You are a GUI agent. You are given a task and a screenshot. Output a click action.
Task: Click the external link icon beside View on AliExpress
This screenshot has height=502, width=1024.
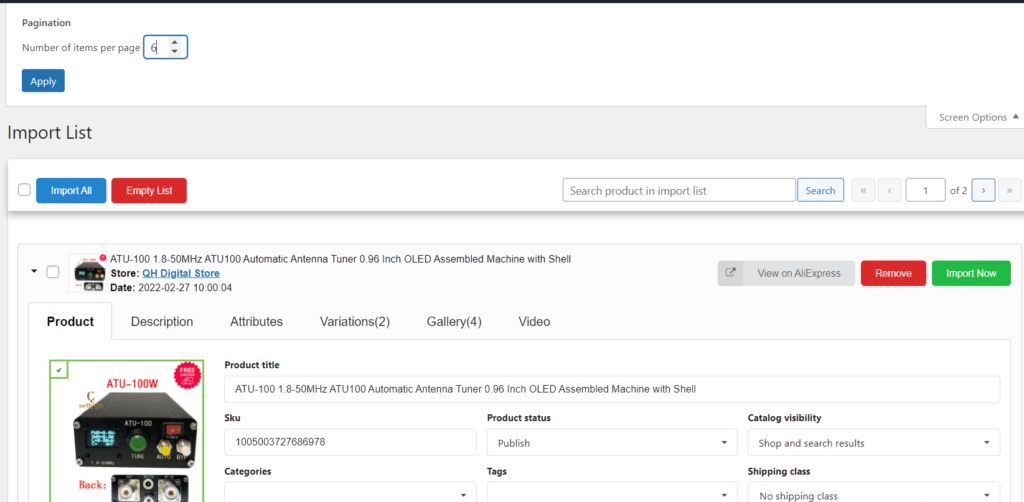tap(730, 274)
